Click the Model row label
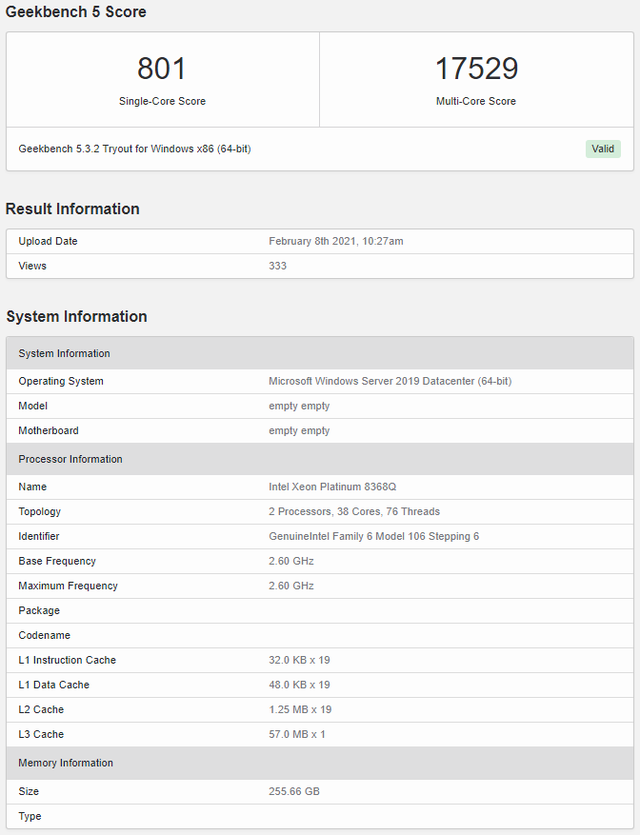This screenshot has height=835, width=640. tap(33, 406)
